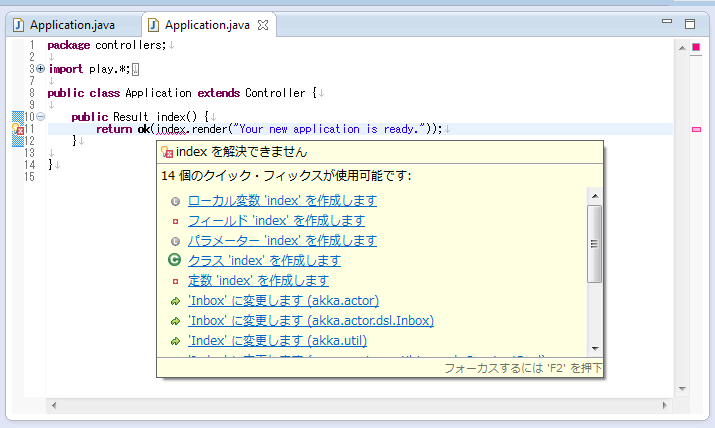Close the active Application.java editor tab
The image size is (715, 428).
263,25
